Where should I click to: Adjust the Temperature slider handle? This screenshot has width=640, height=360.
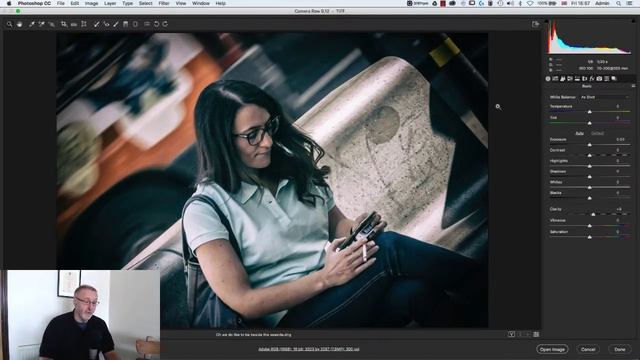(x=589, y=111)
